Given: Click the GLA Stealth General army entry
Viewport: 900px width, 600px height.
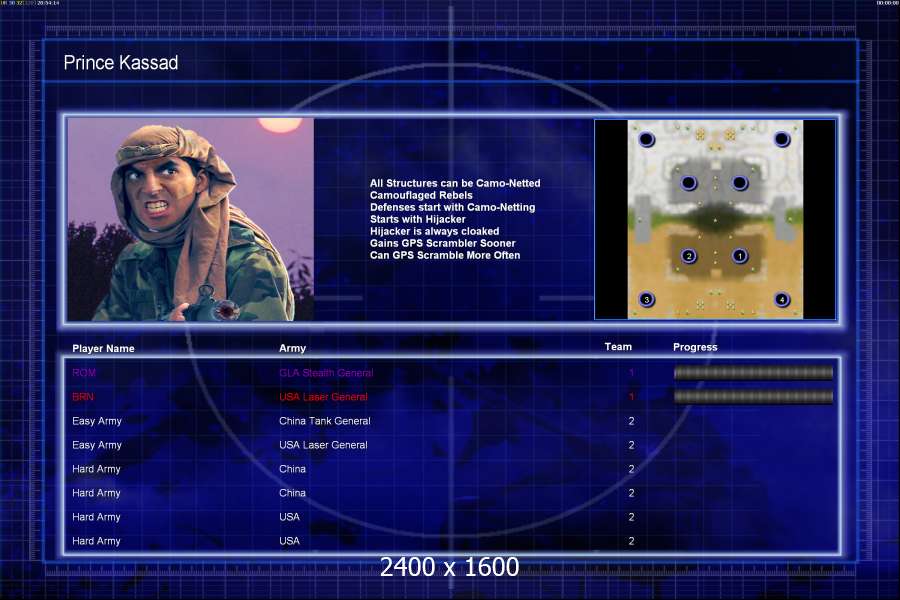Looking at the screenshot, I should coord(328,373).
